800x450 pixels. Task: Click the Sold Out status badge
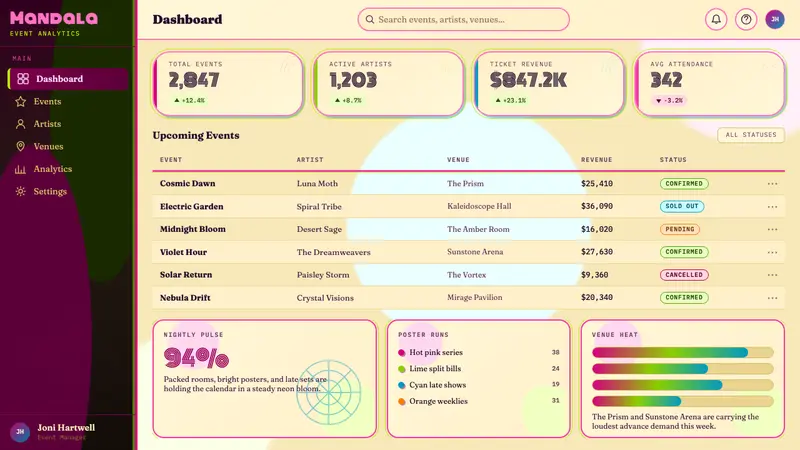tap(682, 206)
